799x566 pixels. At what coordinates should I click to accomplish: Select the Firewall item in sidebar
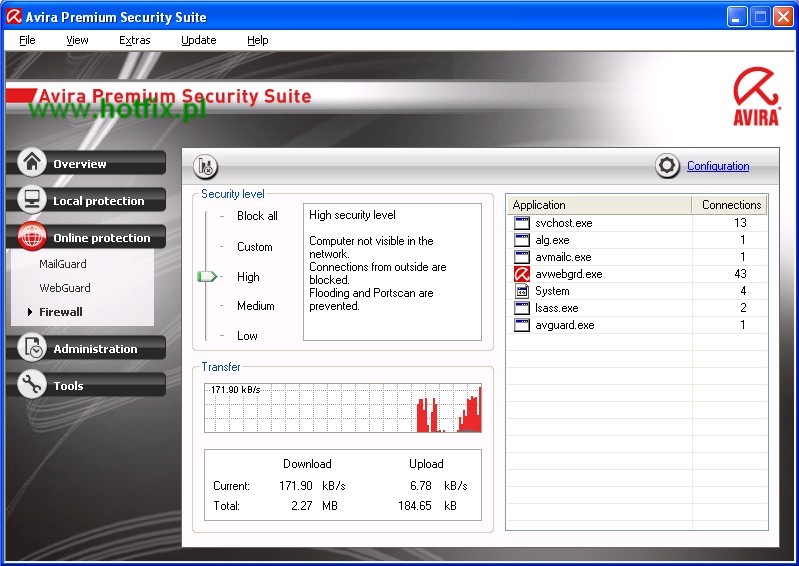click(61, 312)
